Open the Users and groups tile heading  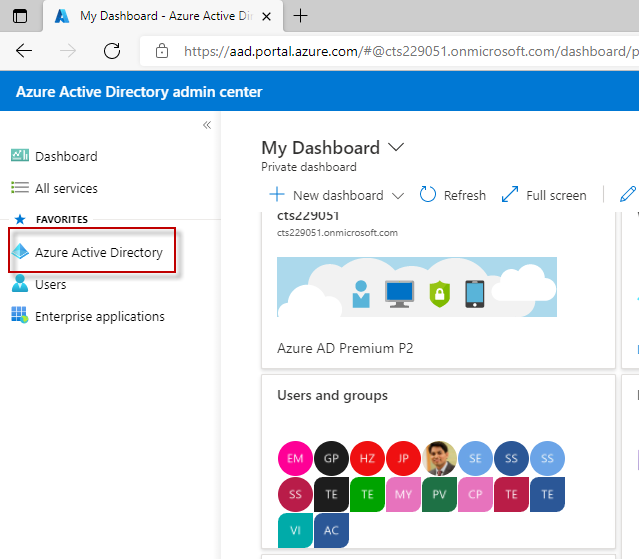click(332, 395)
